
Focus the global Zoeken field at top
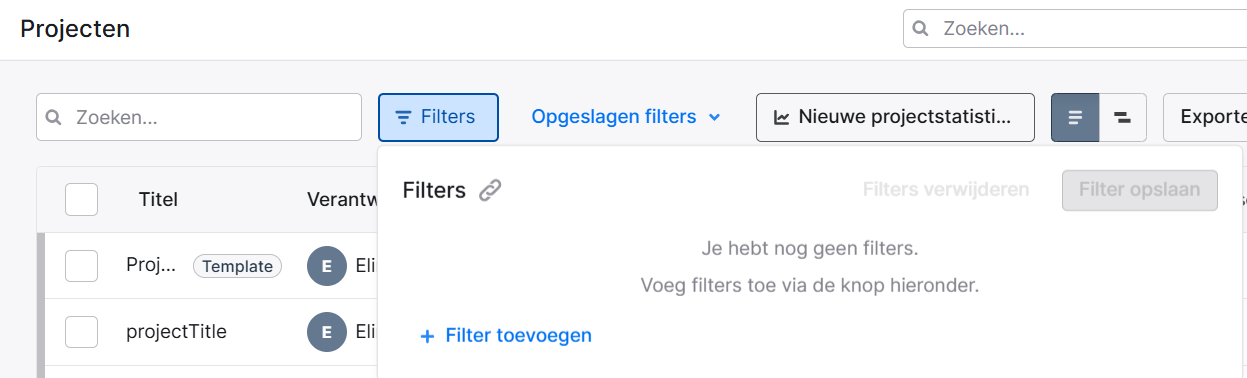pyautogui.click(x=1075, y=29)
